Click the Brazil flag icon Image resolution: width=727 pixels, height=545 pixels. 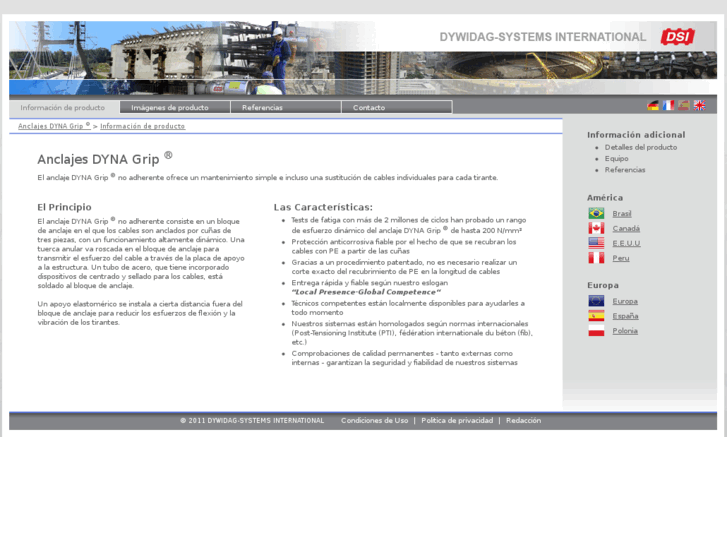(x=596, y=213)
